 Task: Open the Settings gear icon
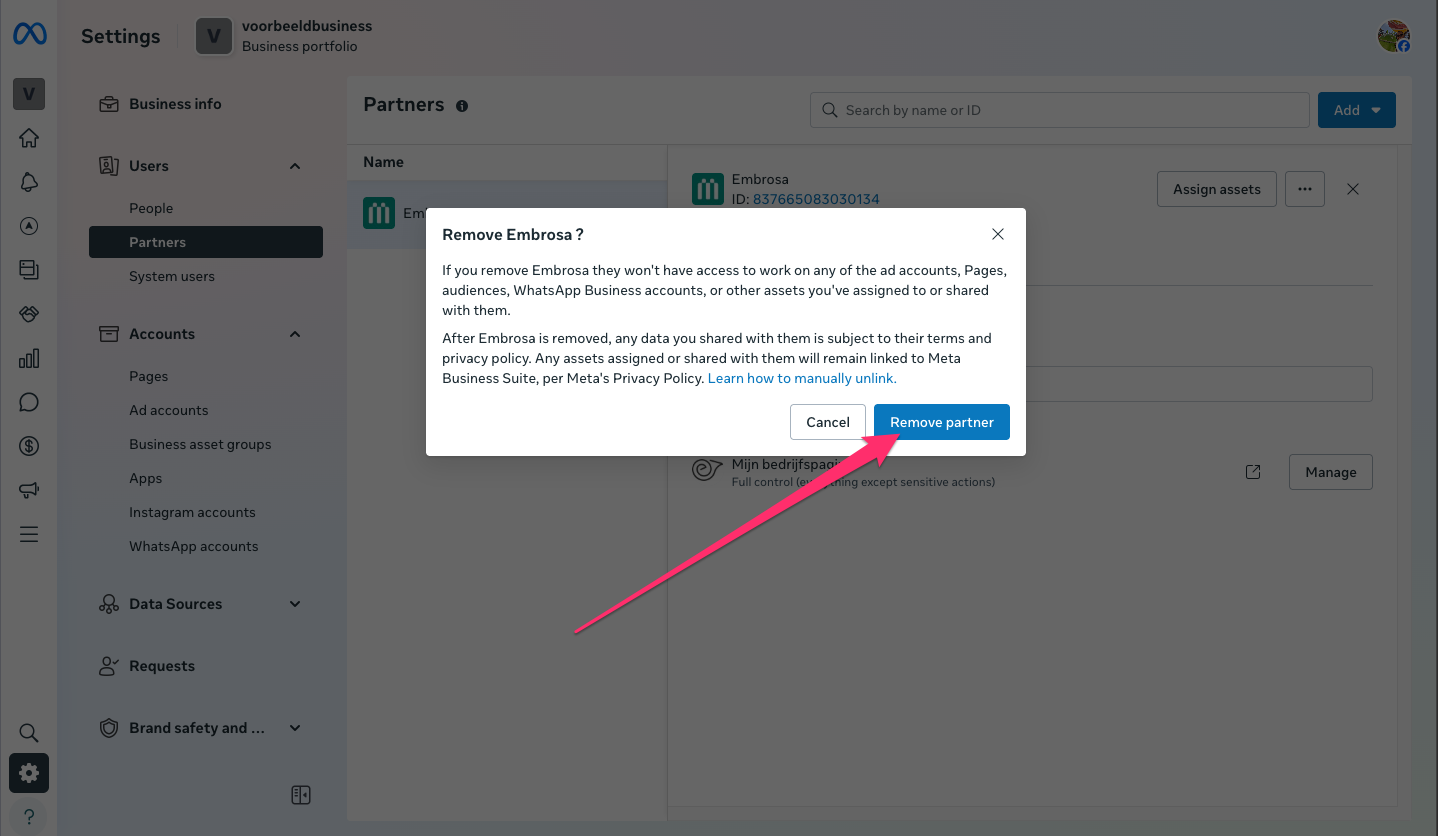(29, 773)
